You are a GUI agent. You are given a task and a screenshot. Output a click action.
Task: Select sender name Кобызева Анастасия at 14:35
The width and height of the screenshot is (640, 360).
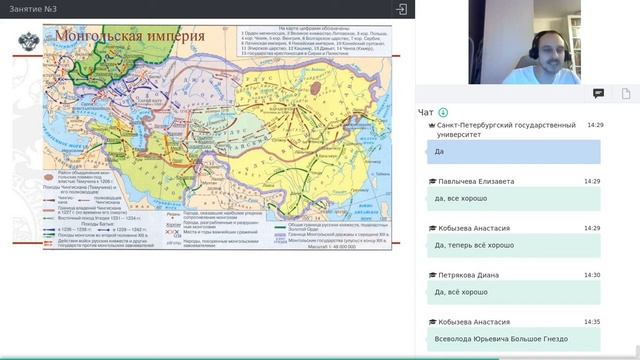tap(474, 322)
